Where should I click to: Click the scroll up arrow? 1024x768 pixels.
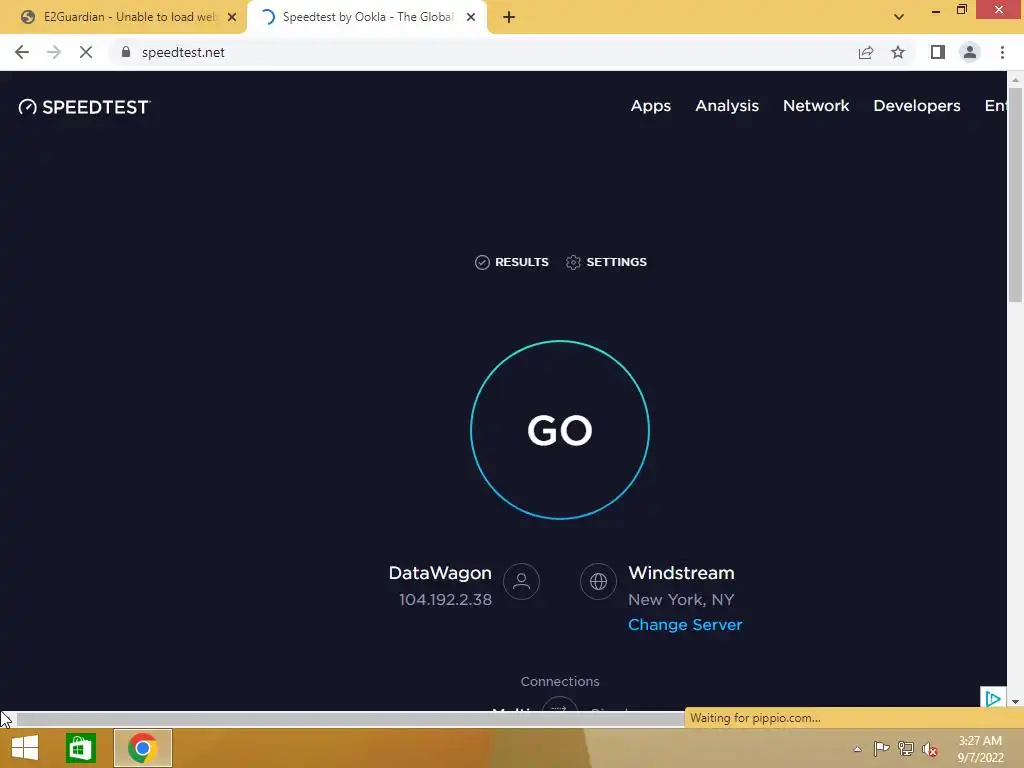(1016, 79)
